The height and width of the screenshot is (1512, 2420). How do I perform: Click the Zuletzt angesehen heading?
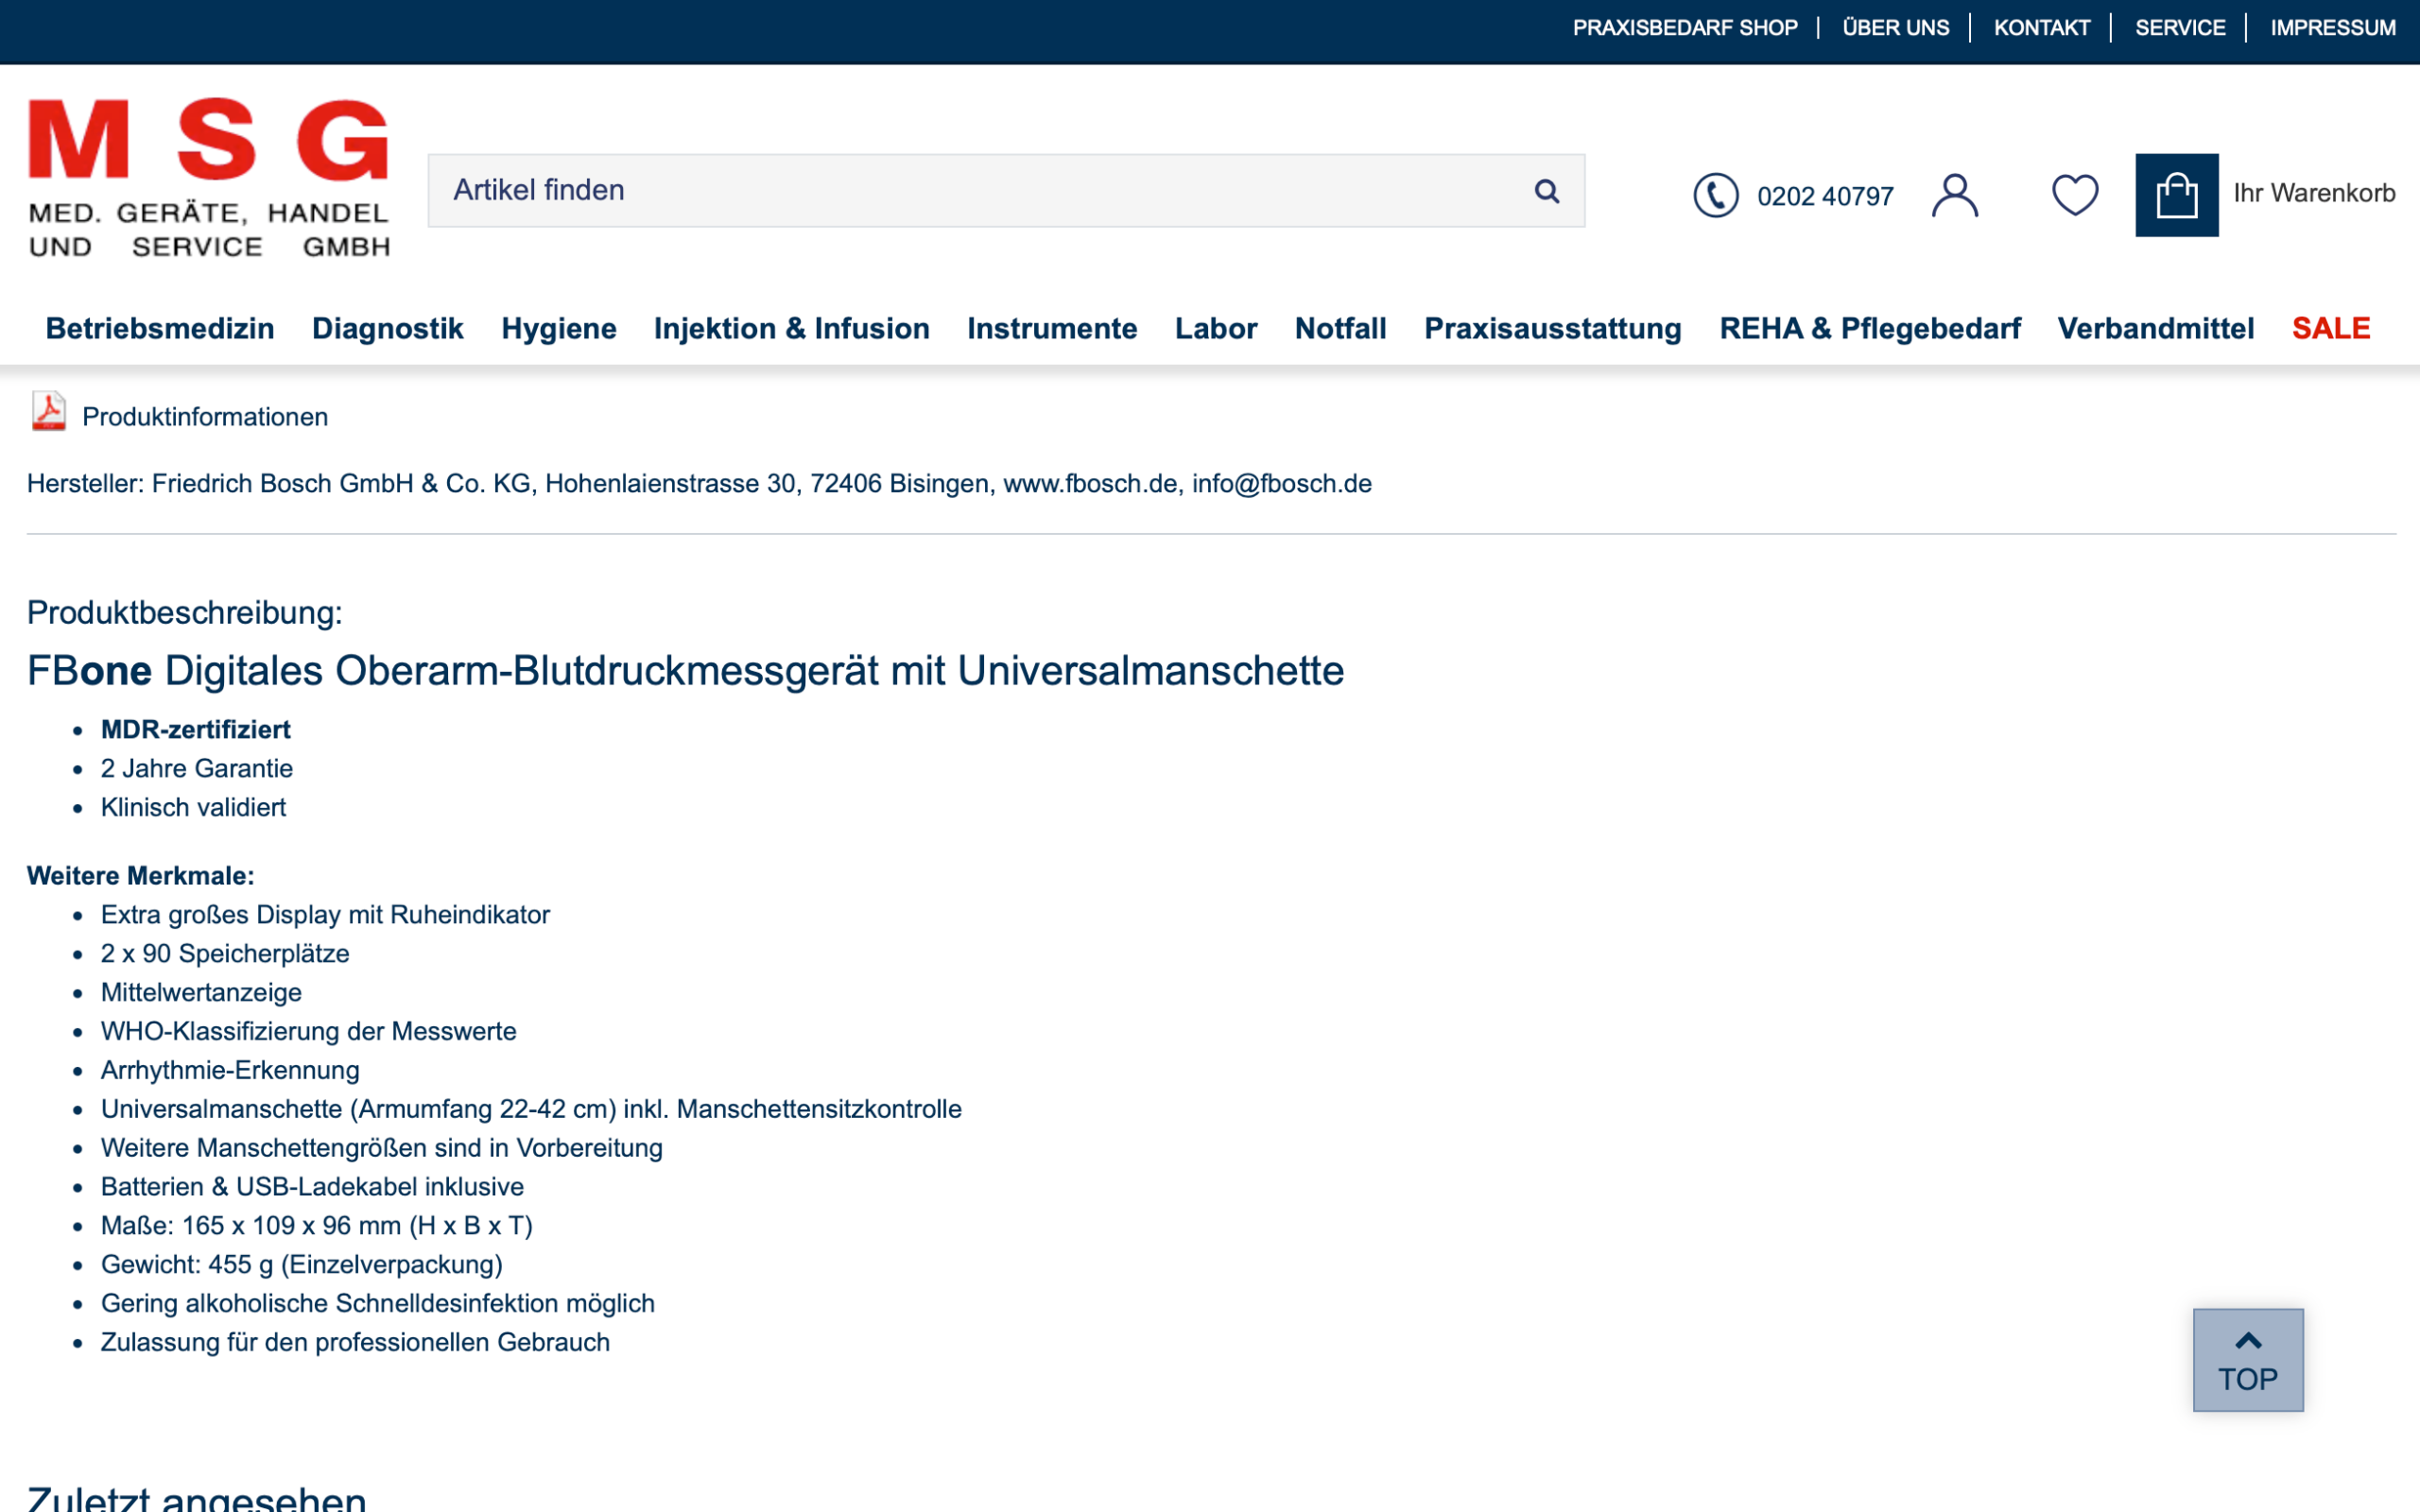click(x=197, y=1498)
